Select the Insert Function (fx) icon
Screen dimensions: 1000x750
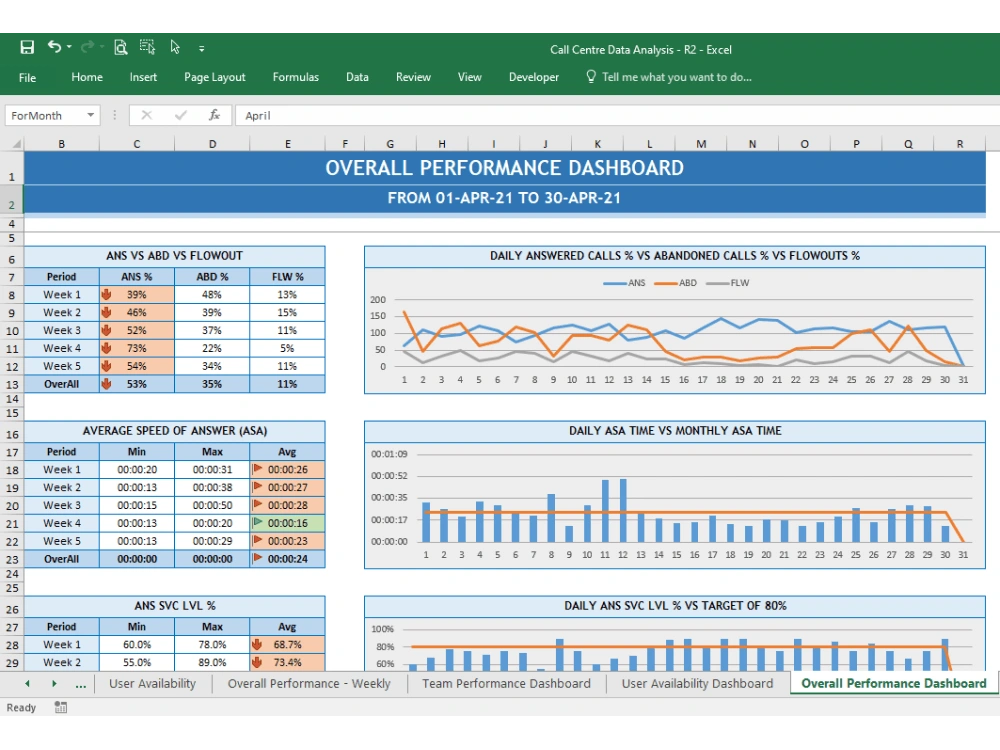click(x=213, y=115)
